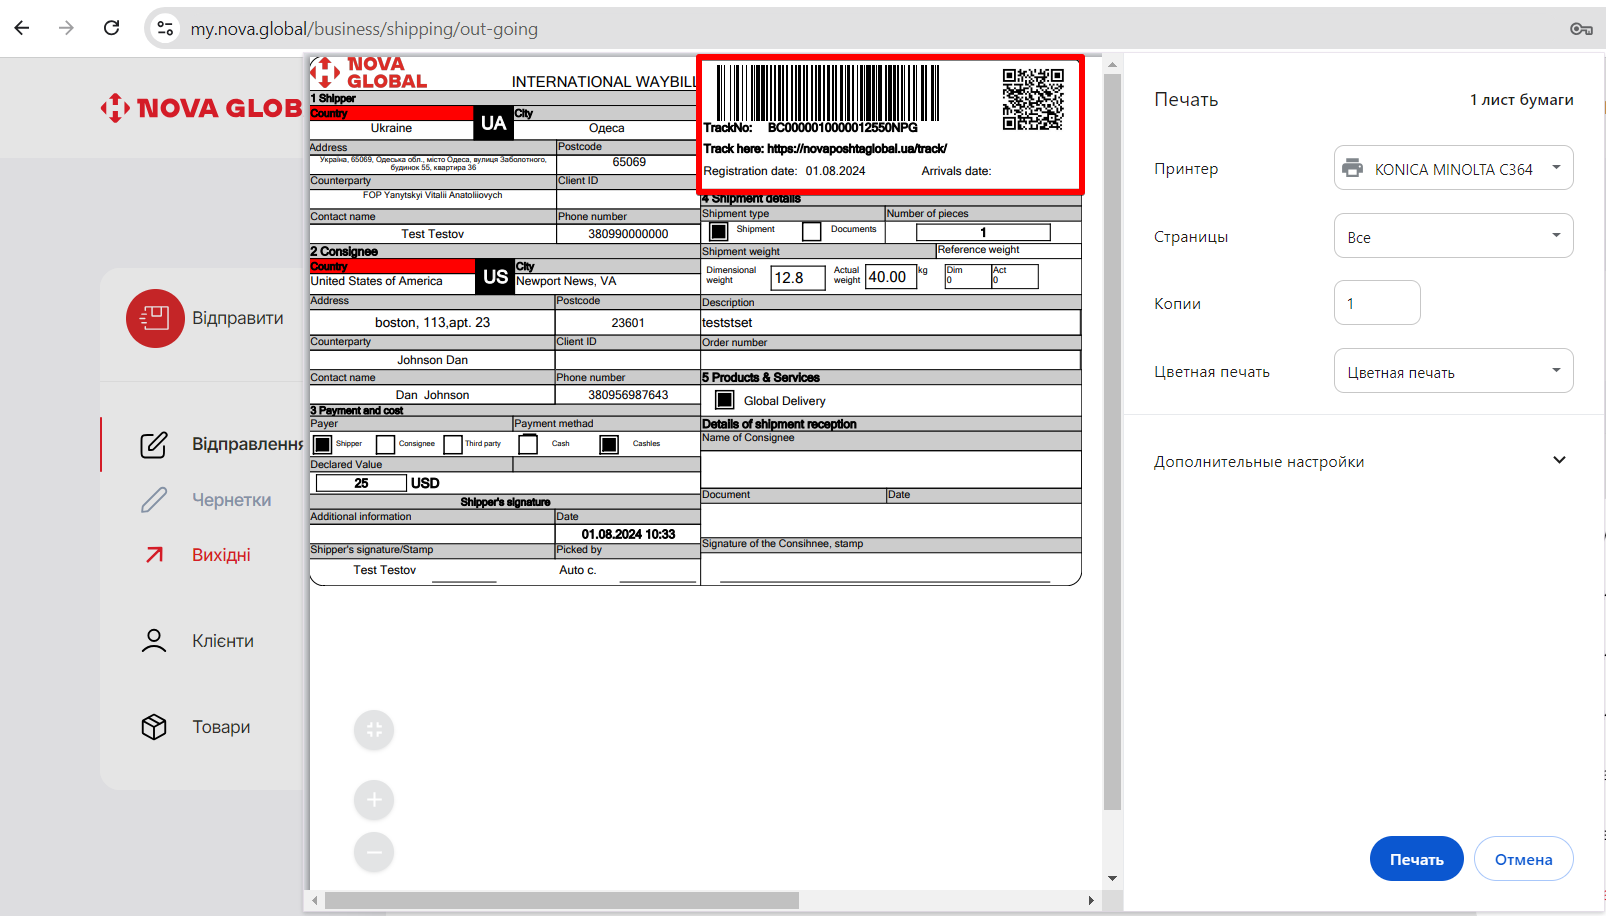Open the printer dropdown KONICA MINOLTA C364
This screenshot has height=916, width=1606.
click(1453, 168)
